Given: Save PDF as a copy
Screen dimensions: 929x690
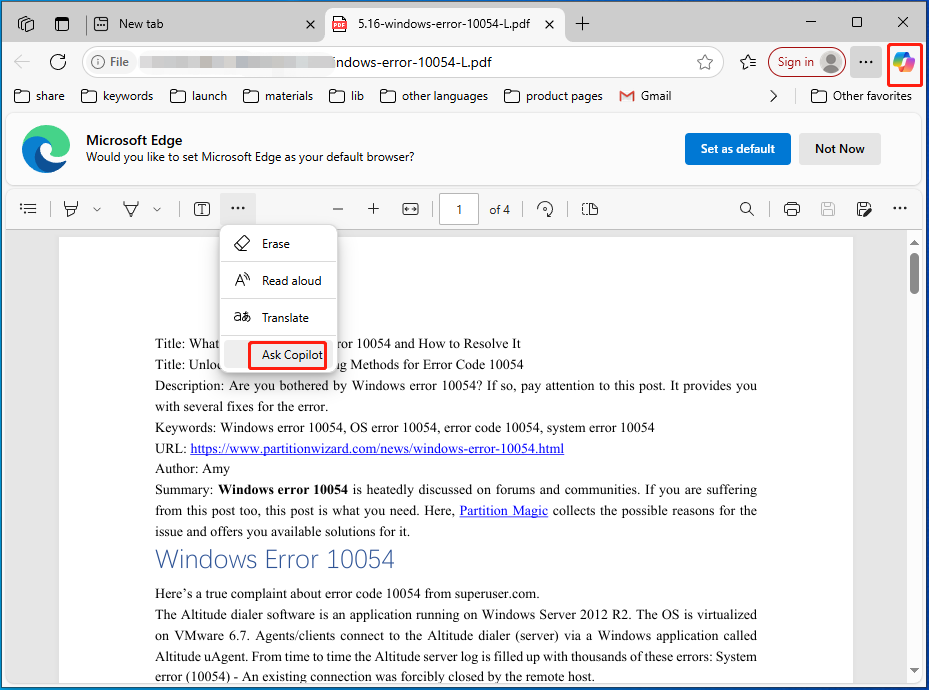Looking at the screenshot, I should click(x=864, y=209).
